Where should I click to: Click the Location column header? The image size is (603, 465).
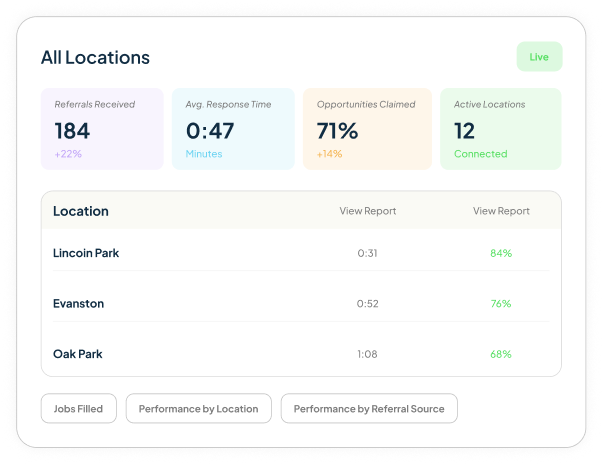(x=81, y=211)
